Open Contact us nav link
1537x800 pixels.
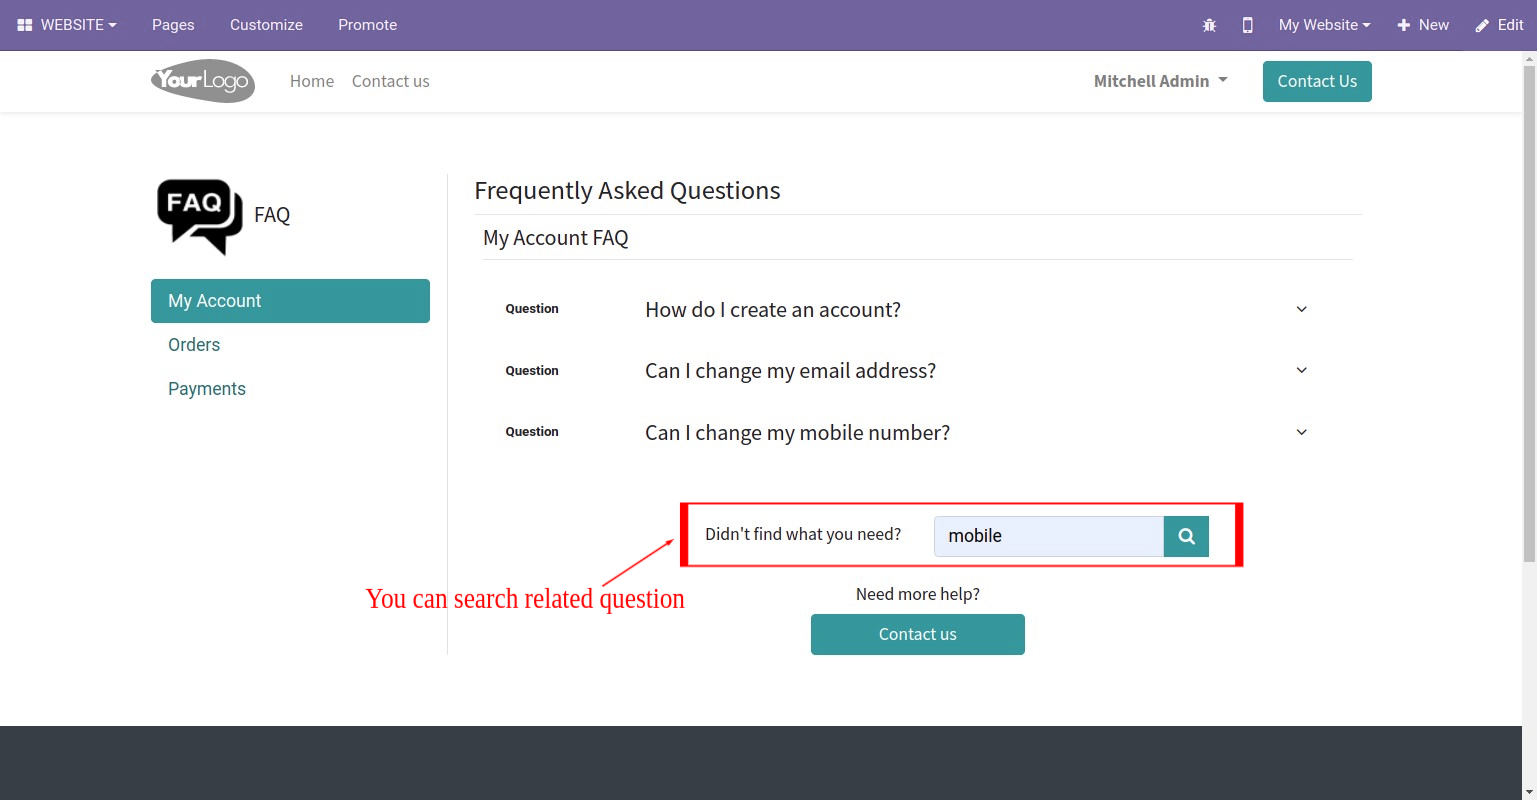pyautogui.click(x=391, y=82)
